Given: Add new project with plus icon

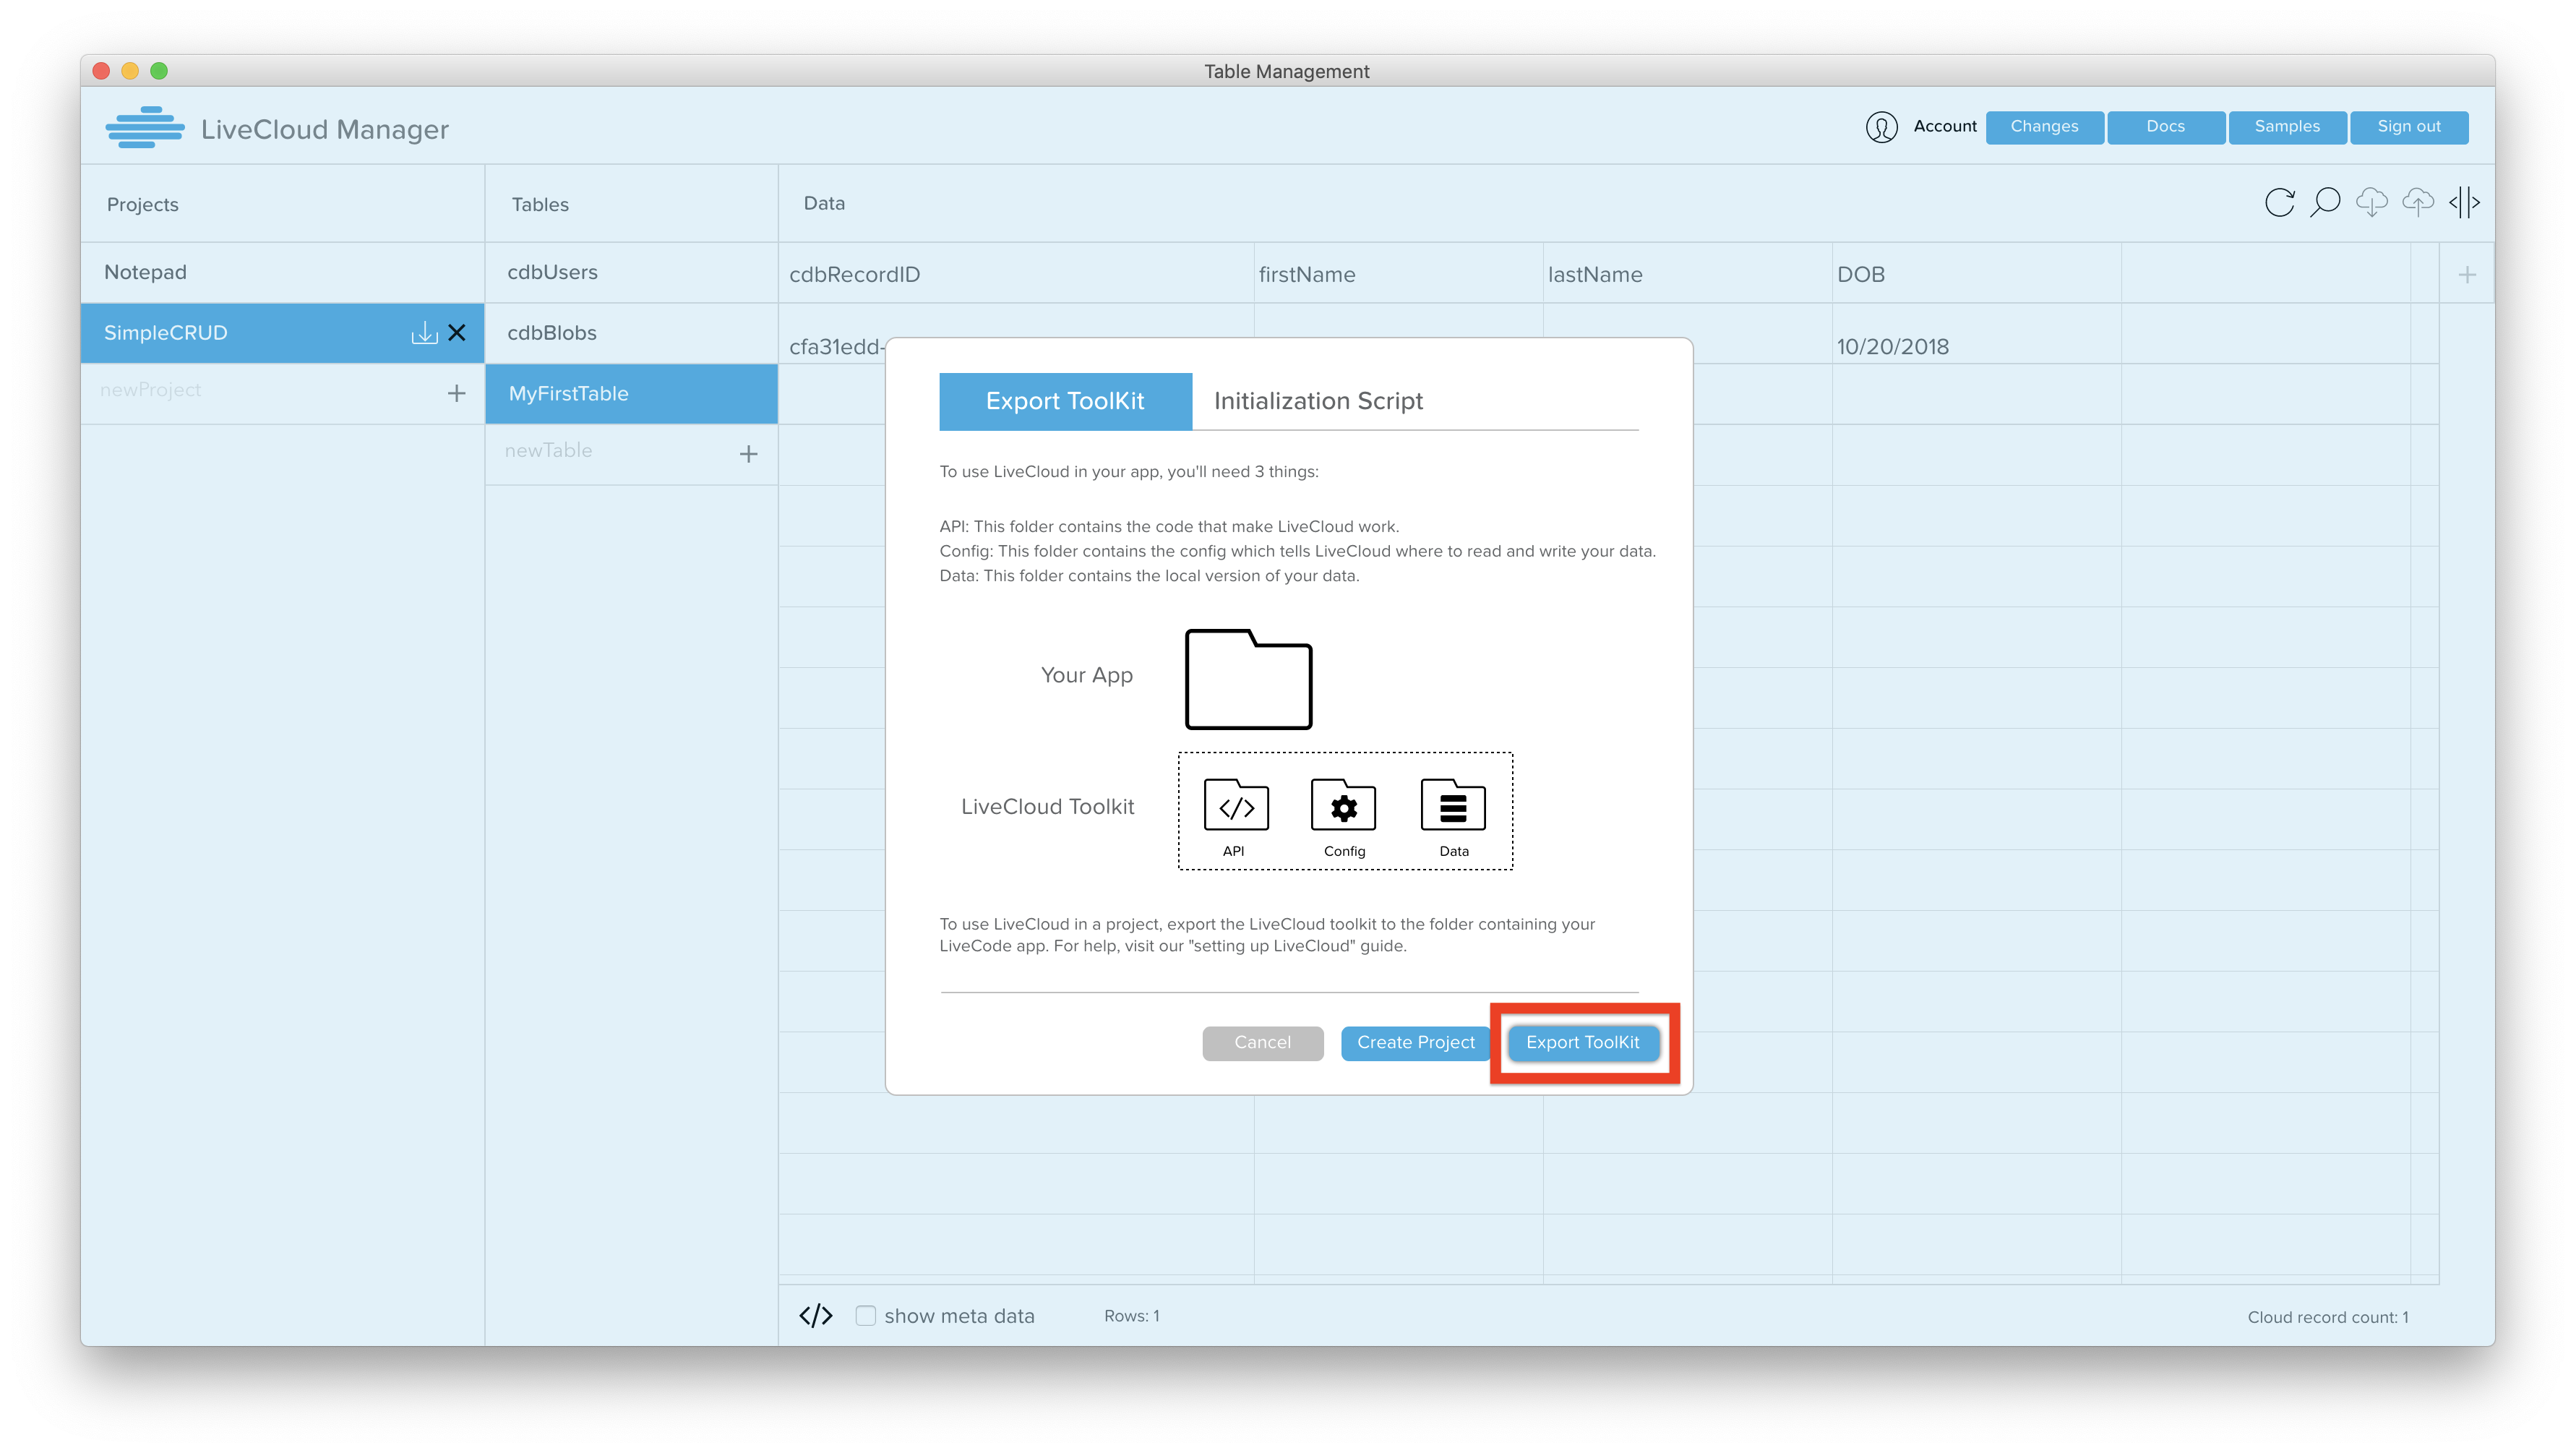Looking at the screenshot, I should point(456,393).
